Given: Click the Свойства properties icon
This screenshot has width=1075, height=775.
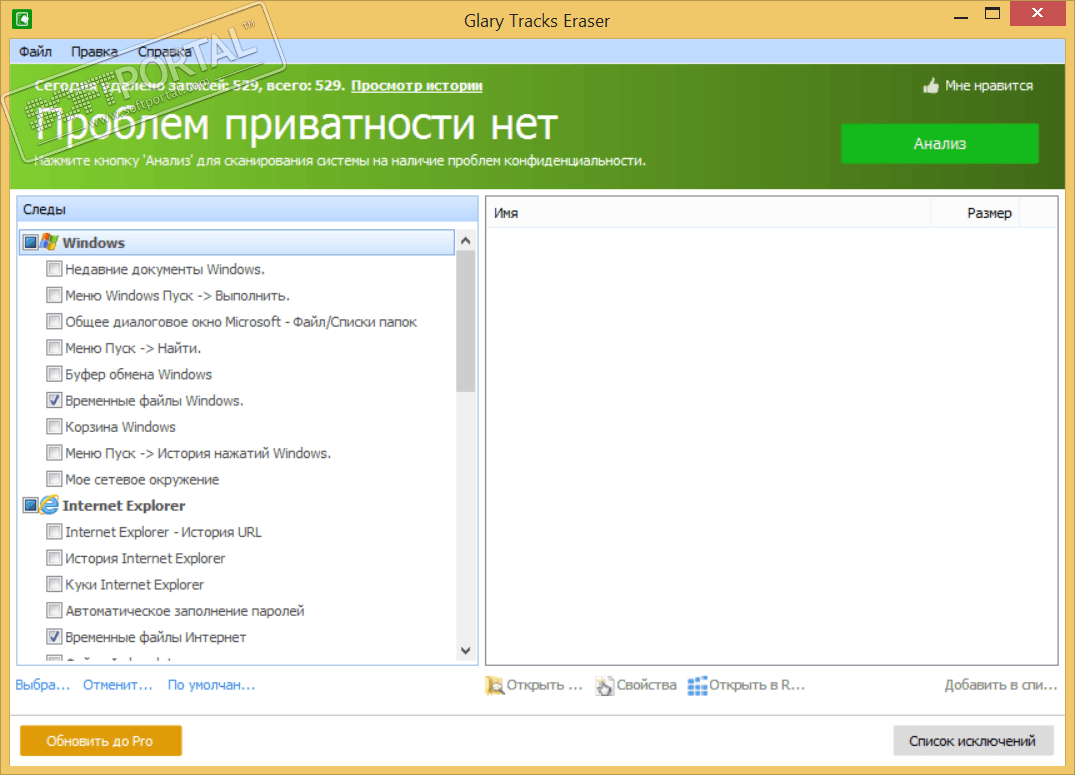Looking at the screenshot, I should pyautogui.click(x=605, y=685).
